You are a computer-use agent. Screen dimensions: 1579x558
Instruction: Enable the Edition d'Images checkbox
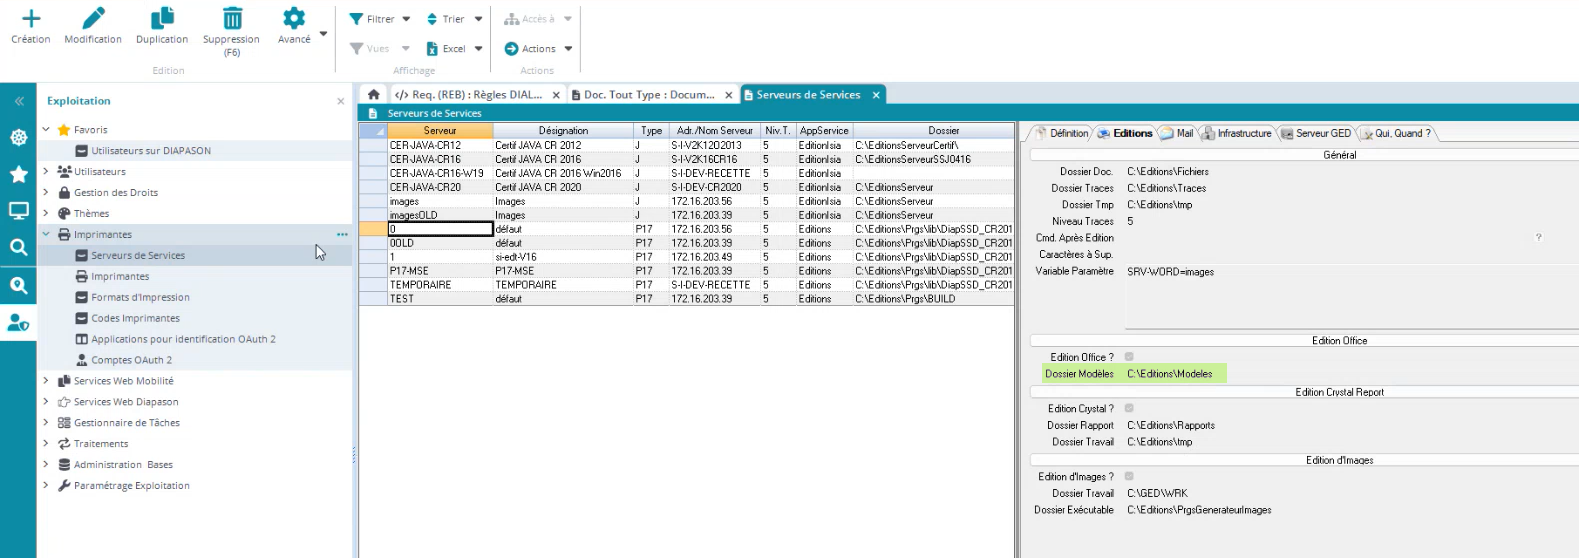[1129, 477]
